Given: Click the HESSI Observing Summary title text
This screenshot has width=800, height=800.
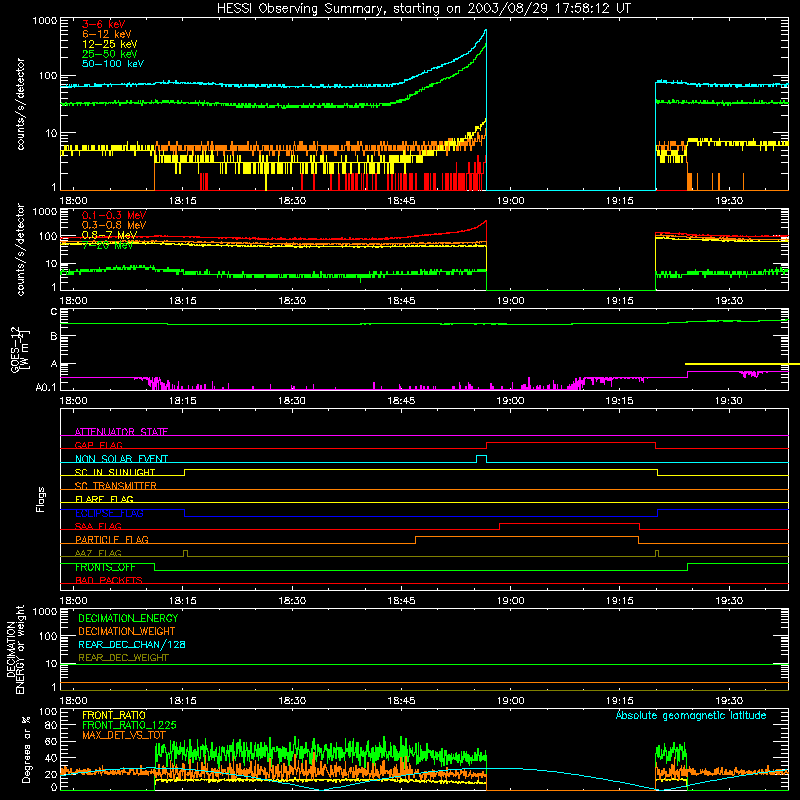Looking at the screenshot, I should pyautogui.click(x=423, y=9).
